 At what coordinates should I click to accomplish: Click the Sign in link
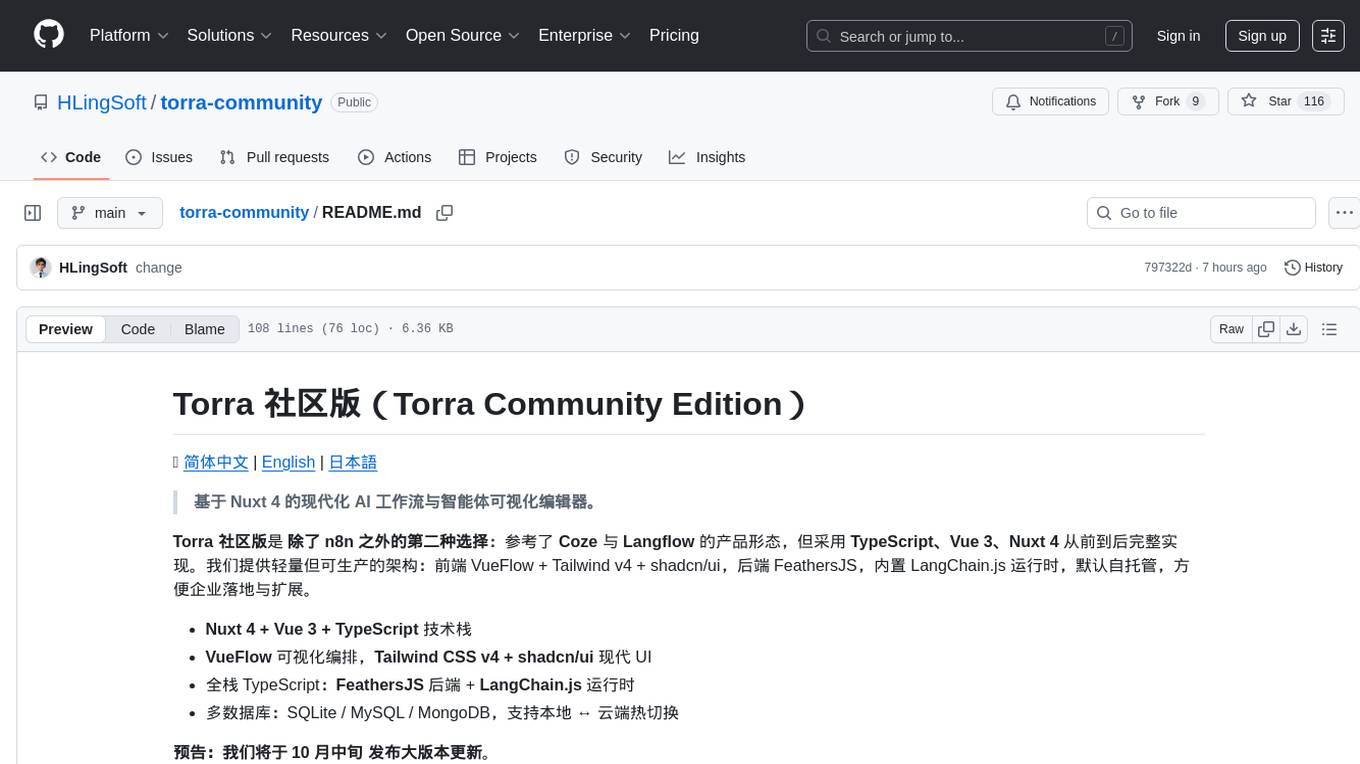1178,36
